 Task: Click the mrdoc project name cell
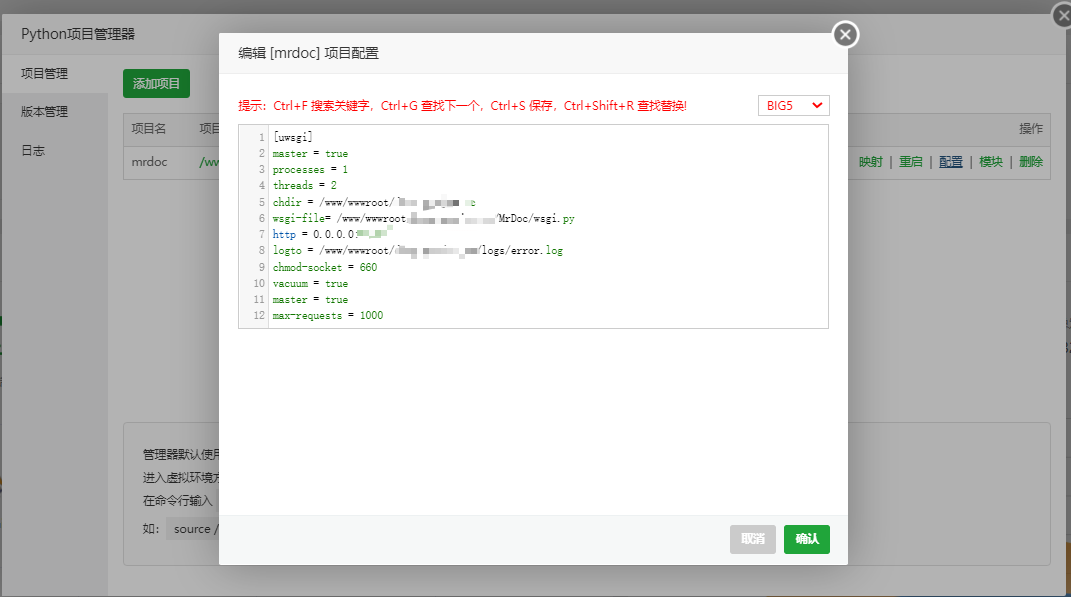point(150,162)
